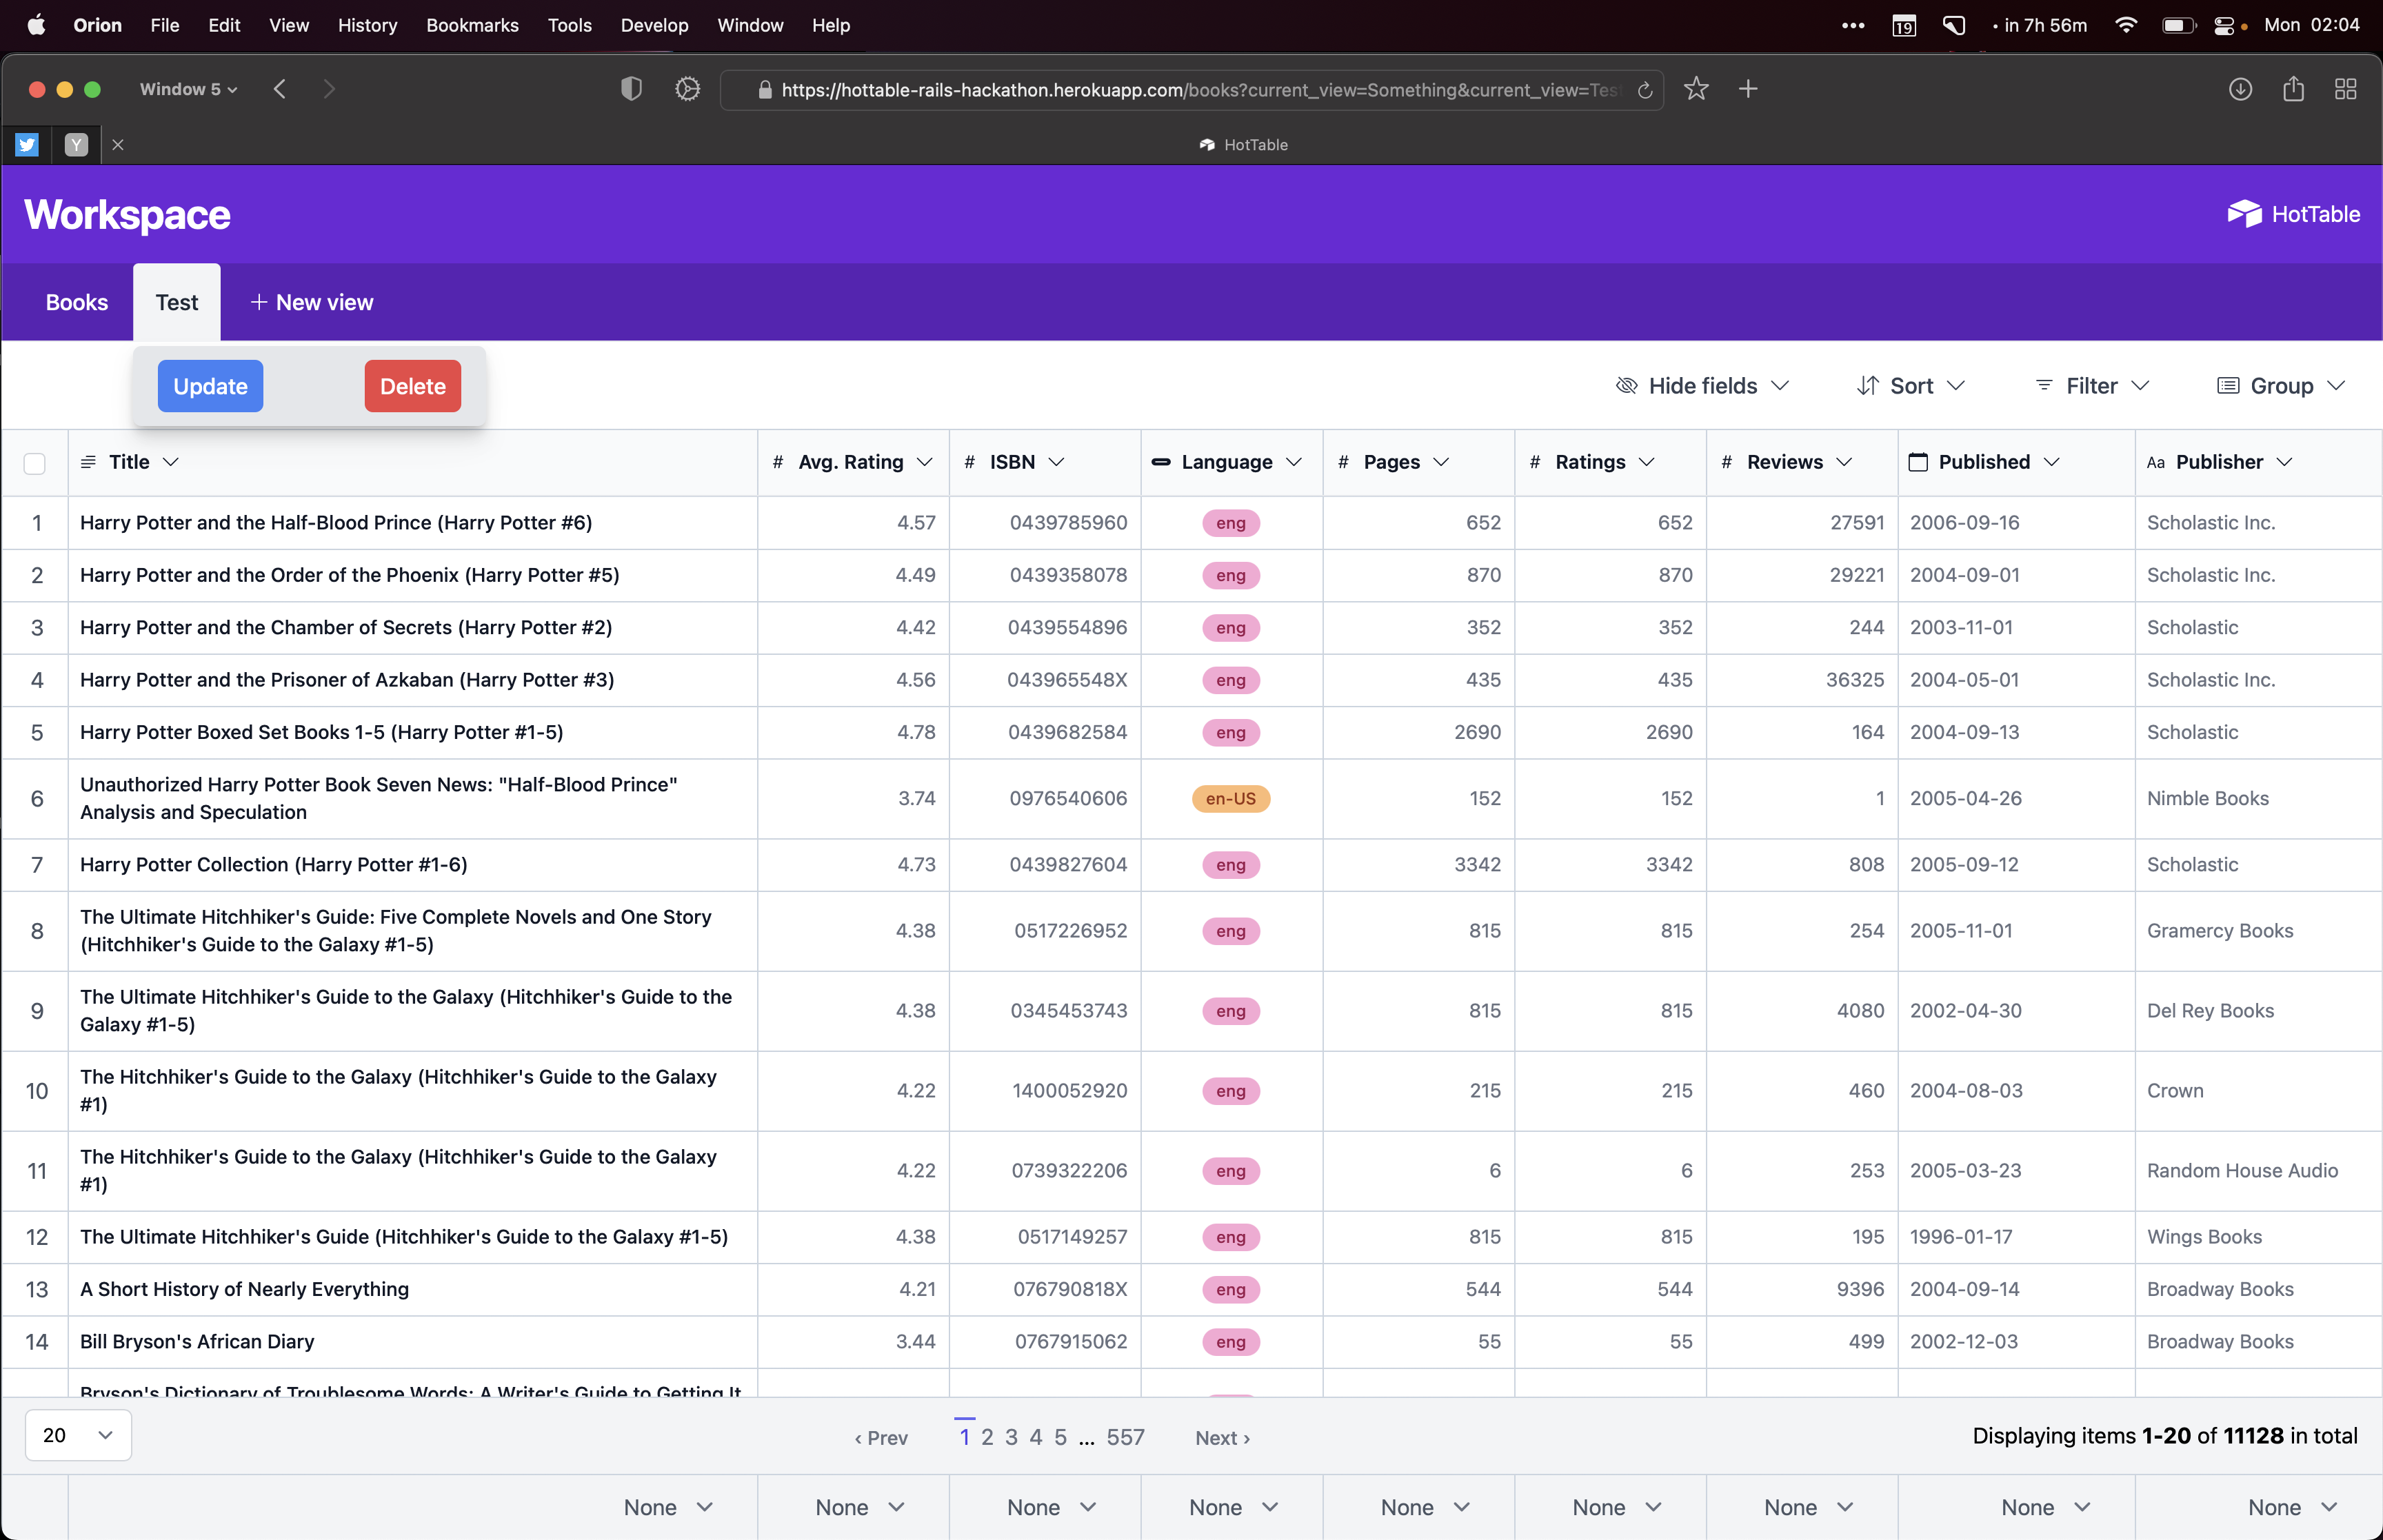This screenshot has width=2383, height=1540.
Task: Open the site settings gear icon
Action: point(687,89)
